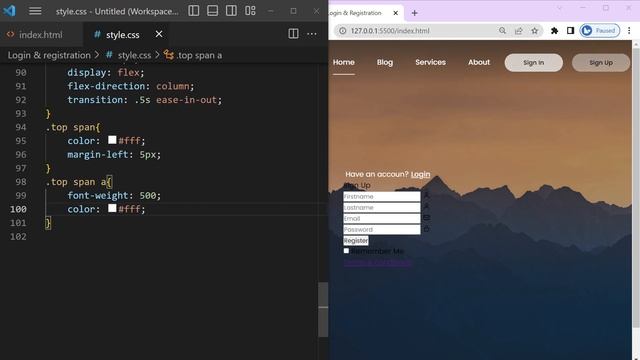Image resolution: width=640 pixels, height=360 pixels.
Task: Toggle bottom panel layout icon
Action: pos(213,11)
